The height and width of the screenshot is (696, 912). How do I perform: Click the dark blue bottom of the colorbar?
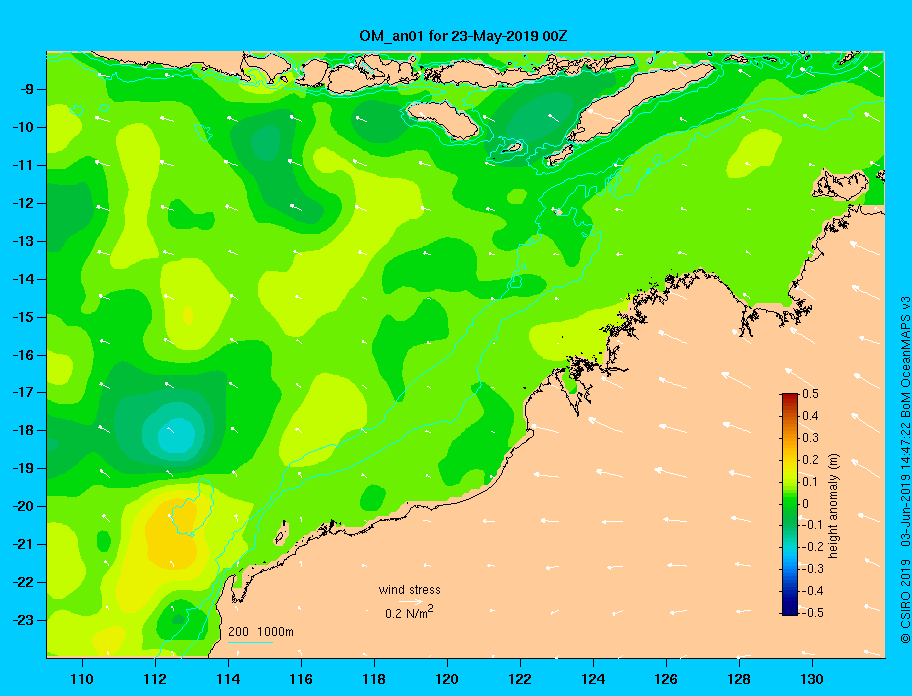pyautogui.click(x=790, y=610)
